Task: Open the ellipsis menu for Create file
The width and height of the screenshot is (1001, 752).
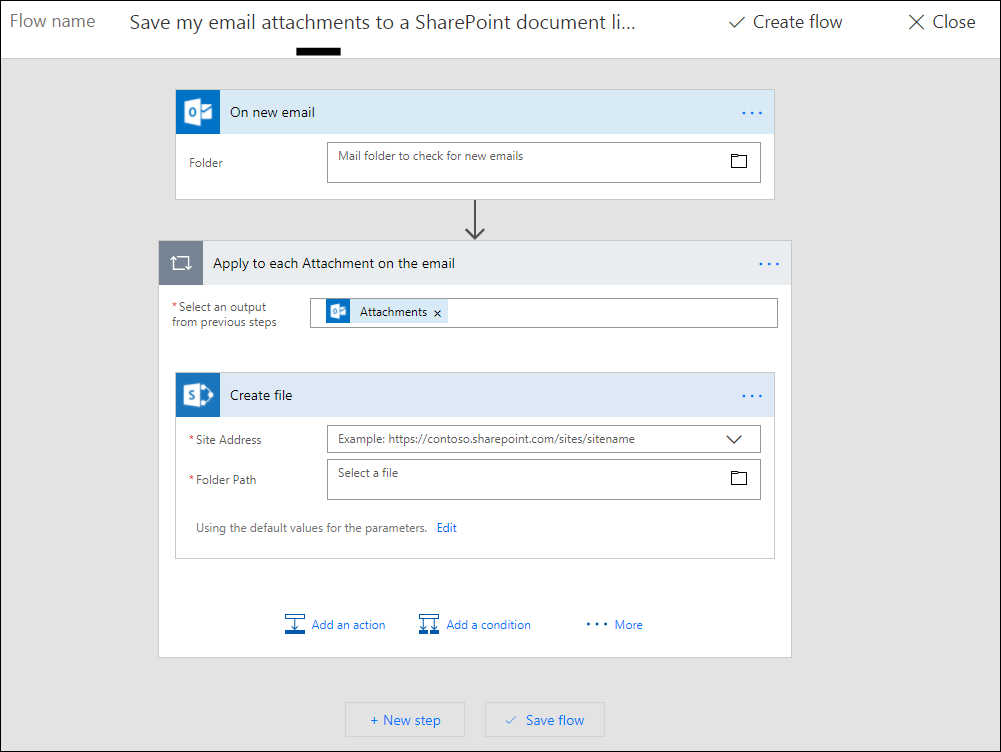Action: (x=751, y=396)
